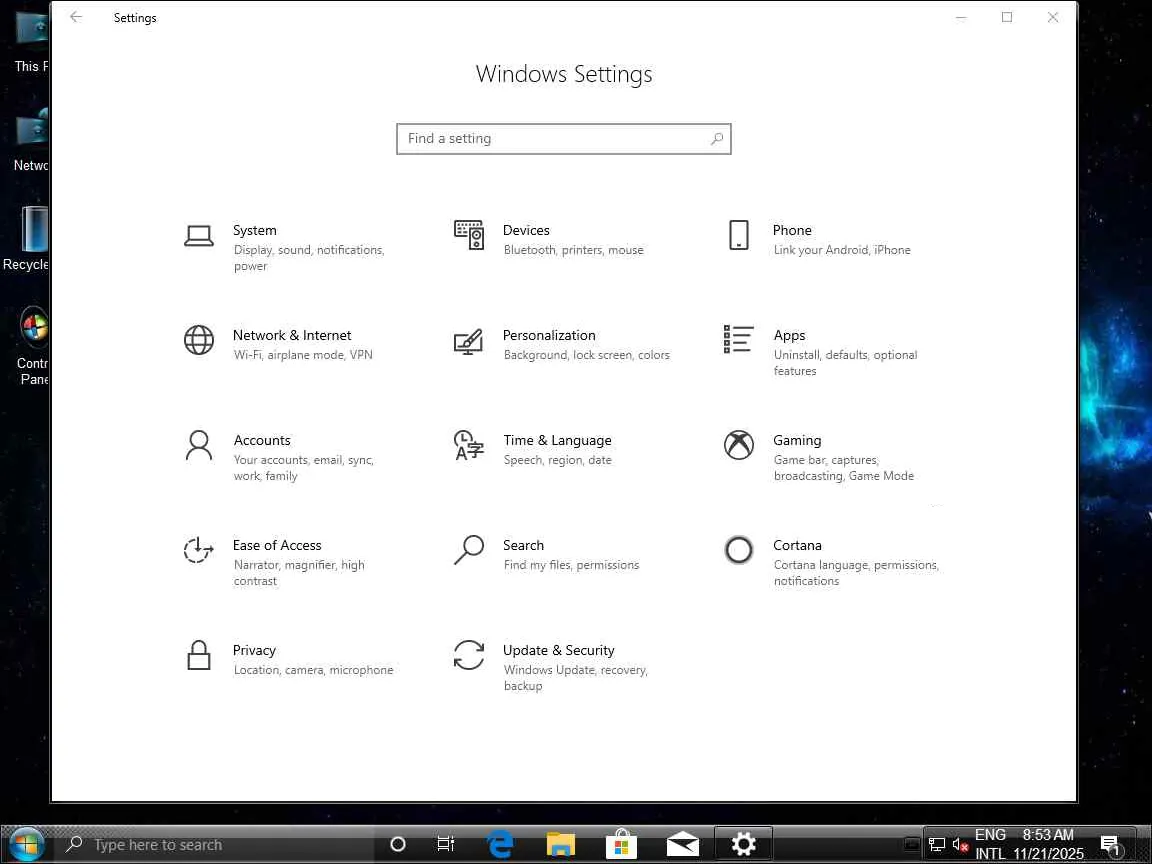Open the Devices settings link
The width and height of the screenshot is (1152, 864).
[x=526, y=230]
